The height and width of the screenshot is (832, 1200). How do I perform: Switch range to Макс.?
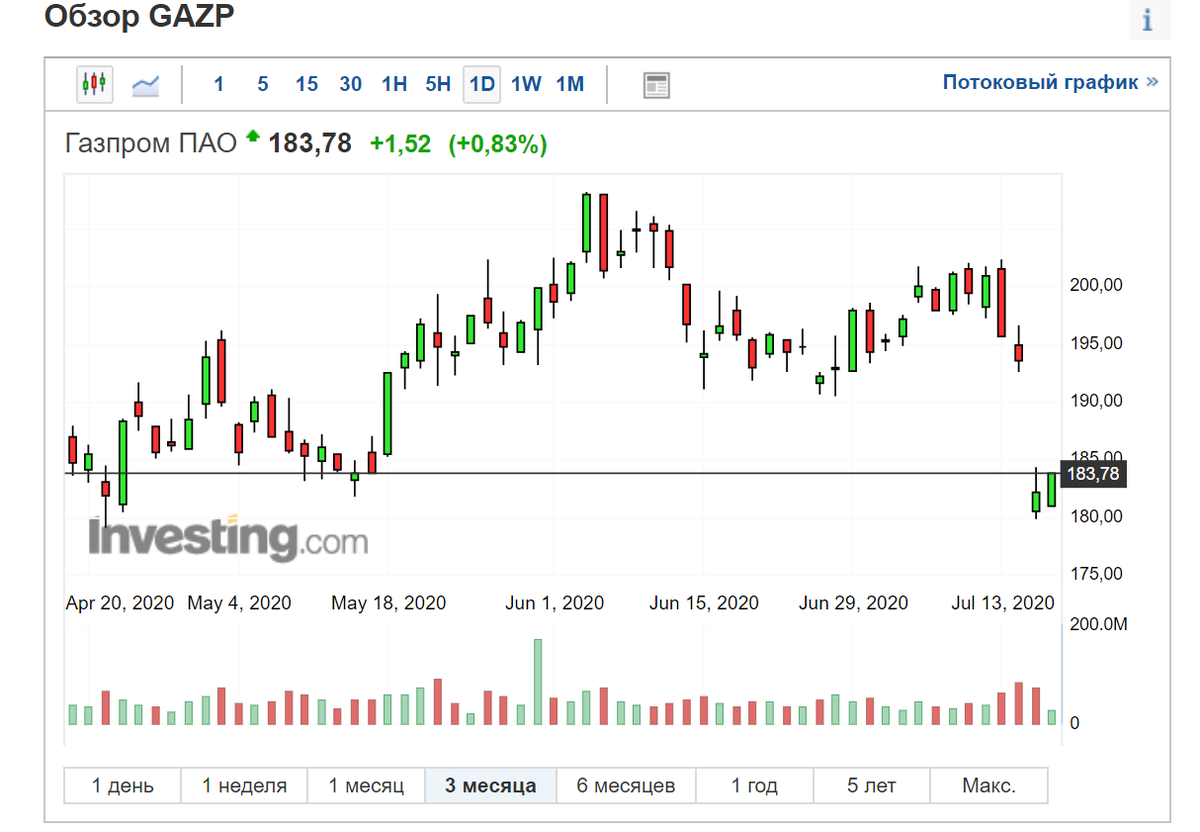pos(989,786)
